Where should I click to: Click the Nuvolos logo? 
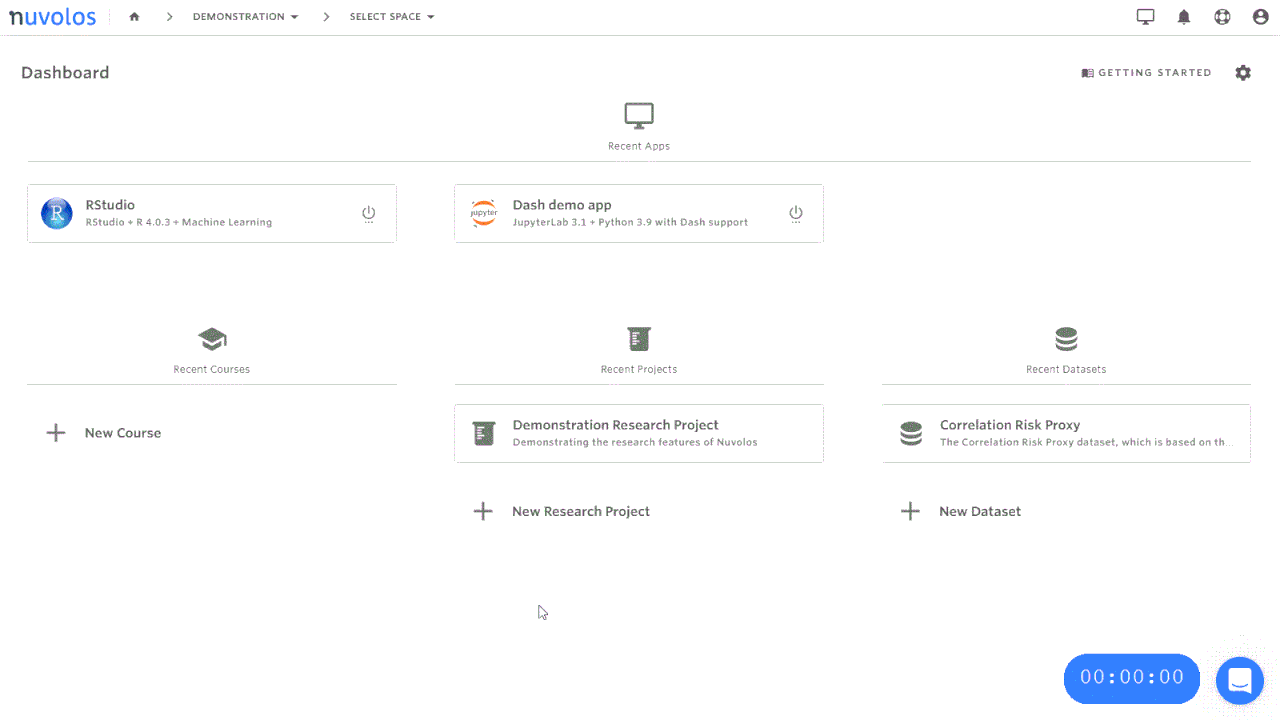click(53, 17)
